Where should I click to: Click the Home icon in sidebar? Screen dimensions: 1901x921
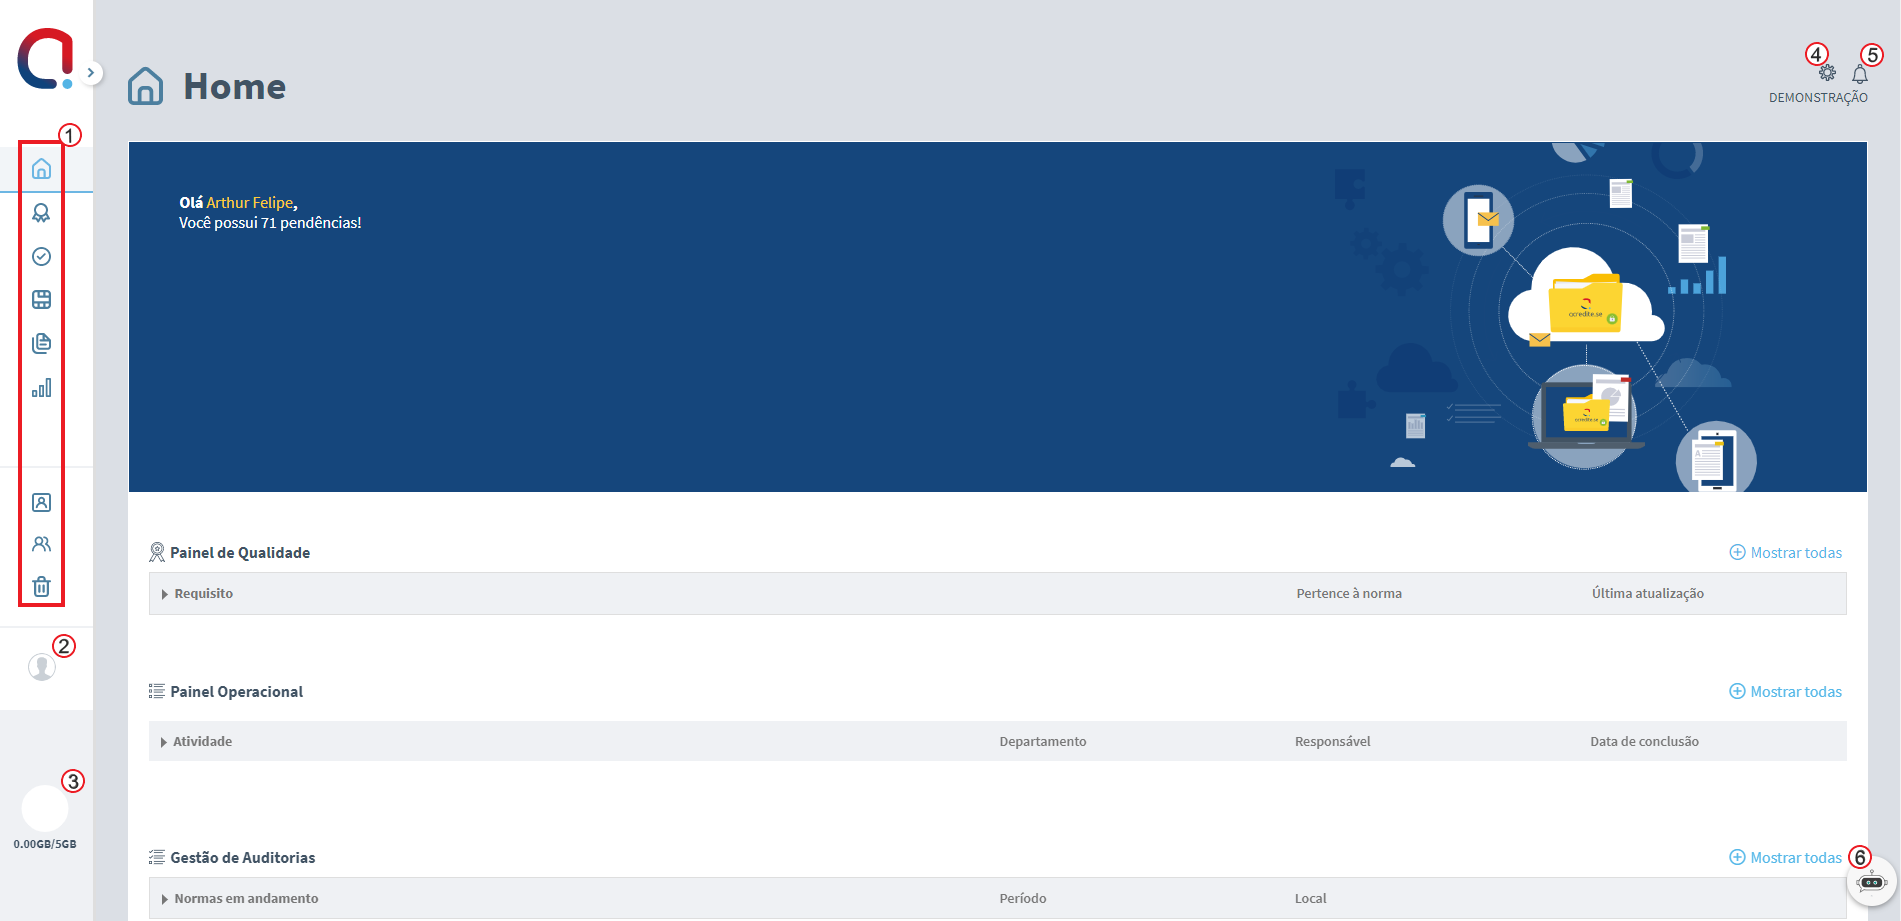[41, 169]
